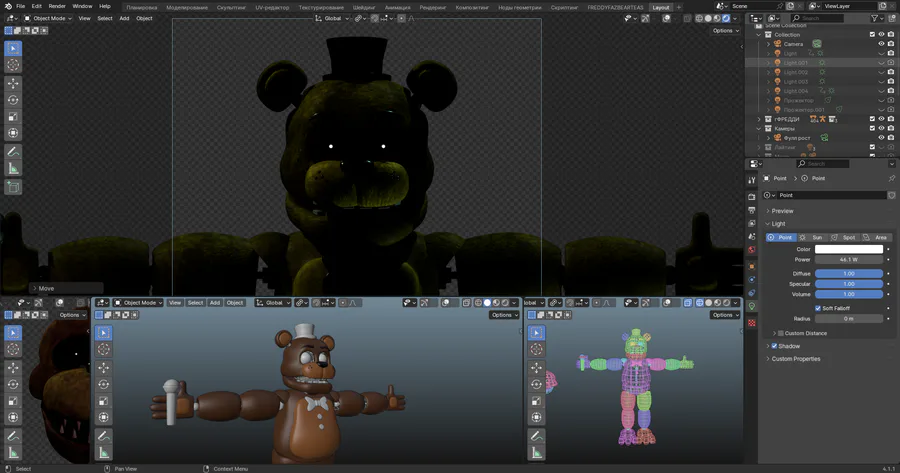
Task: Select Move tool in the middle bottom viewport
Action: (x=104, y=367)
